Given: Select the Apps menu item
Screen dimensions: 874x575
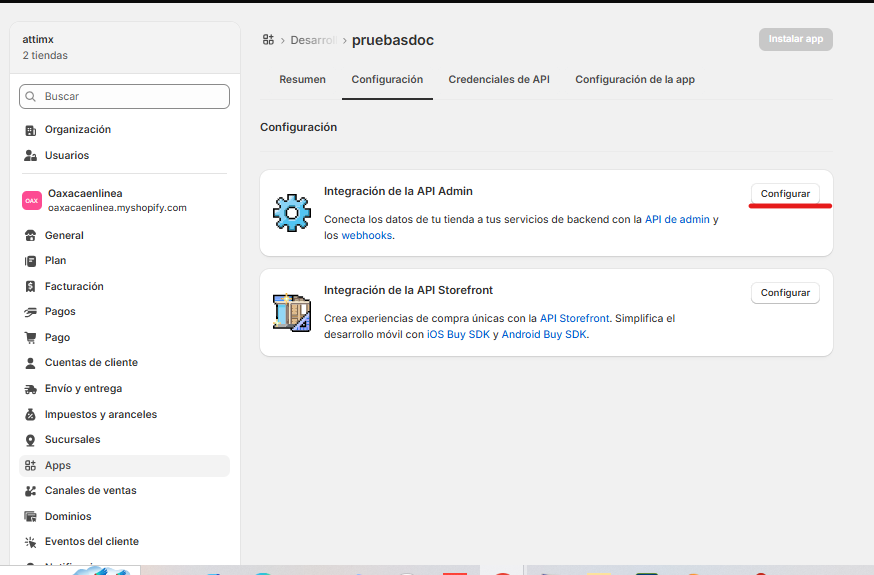Looking at the screenshot, I should (124, 466).
